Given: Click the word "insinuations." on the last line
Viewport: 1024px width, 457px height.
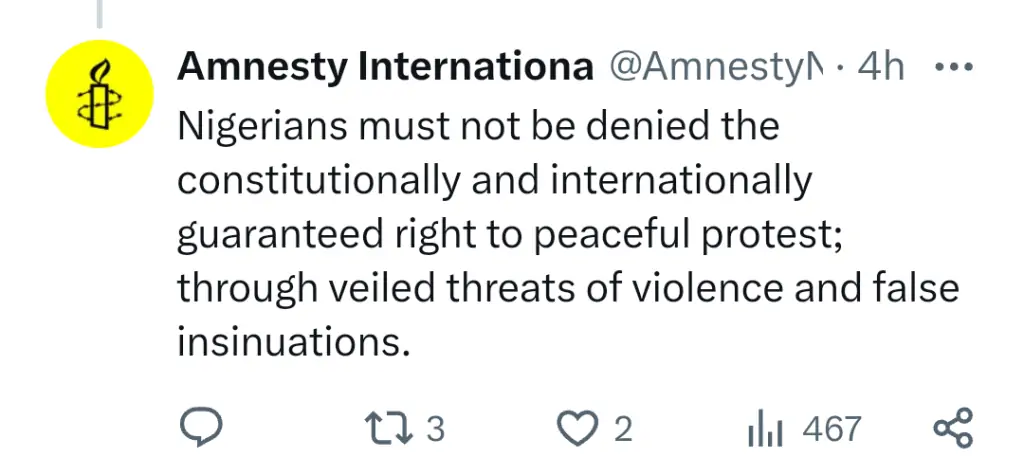Looking at the screenshot, I should 294,342.
